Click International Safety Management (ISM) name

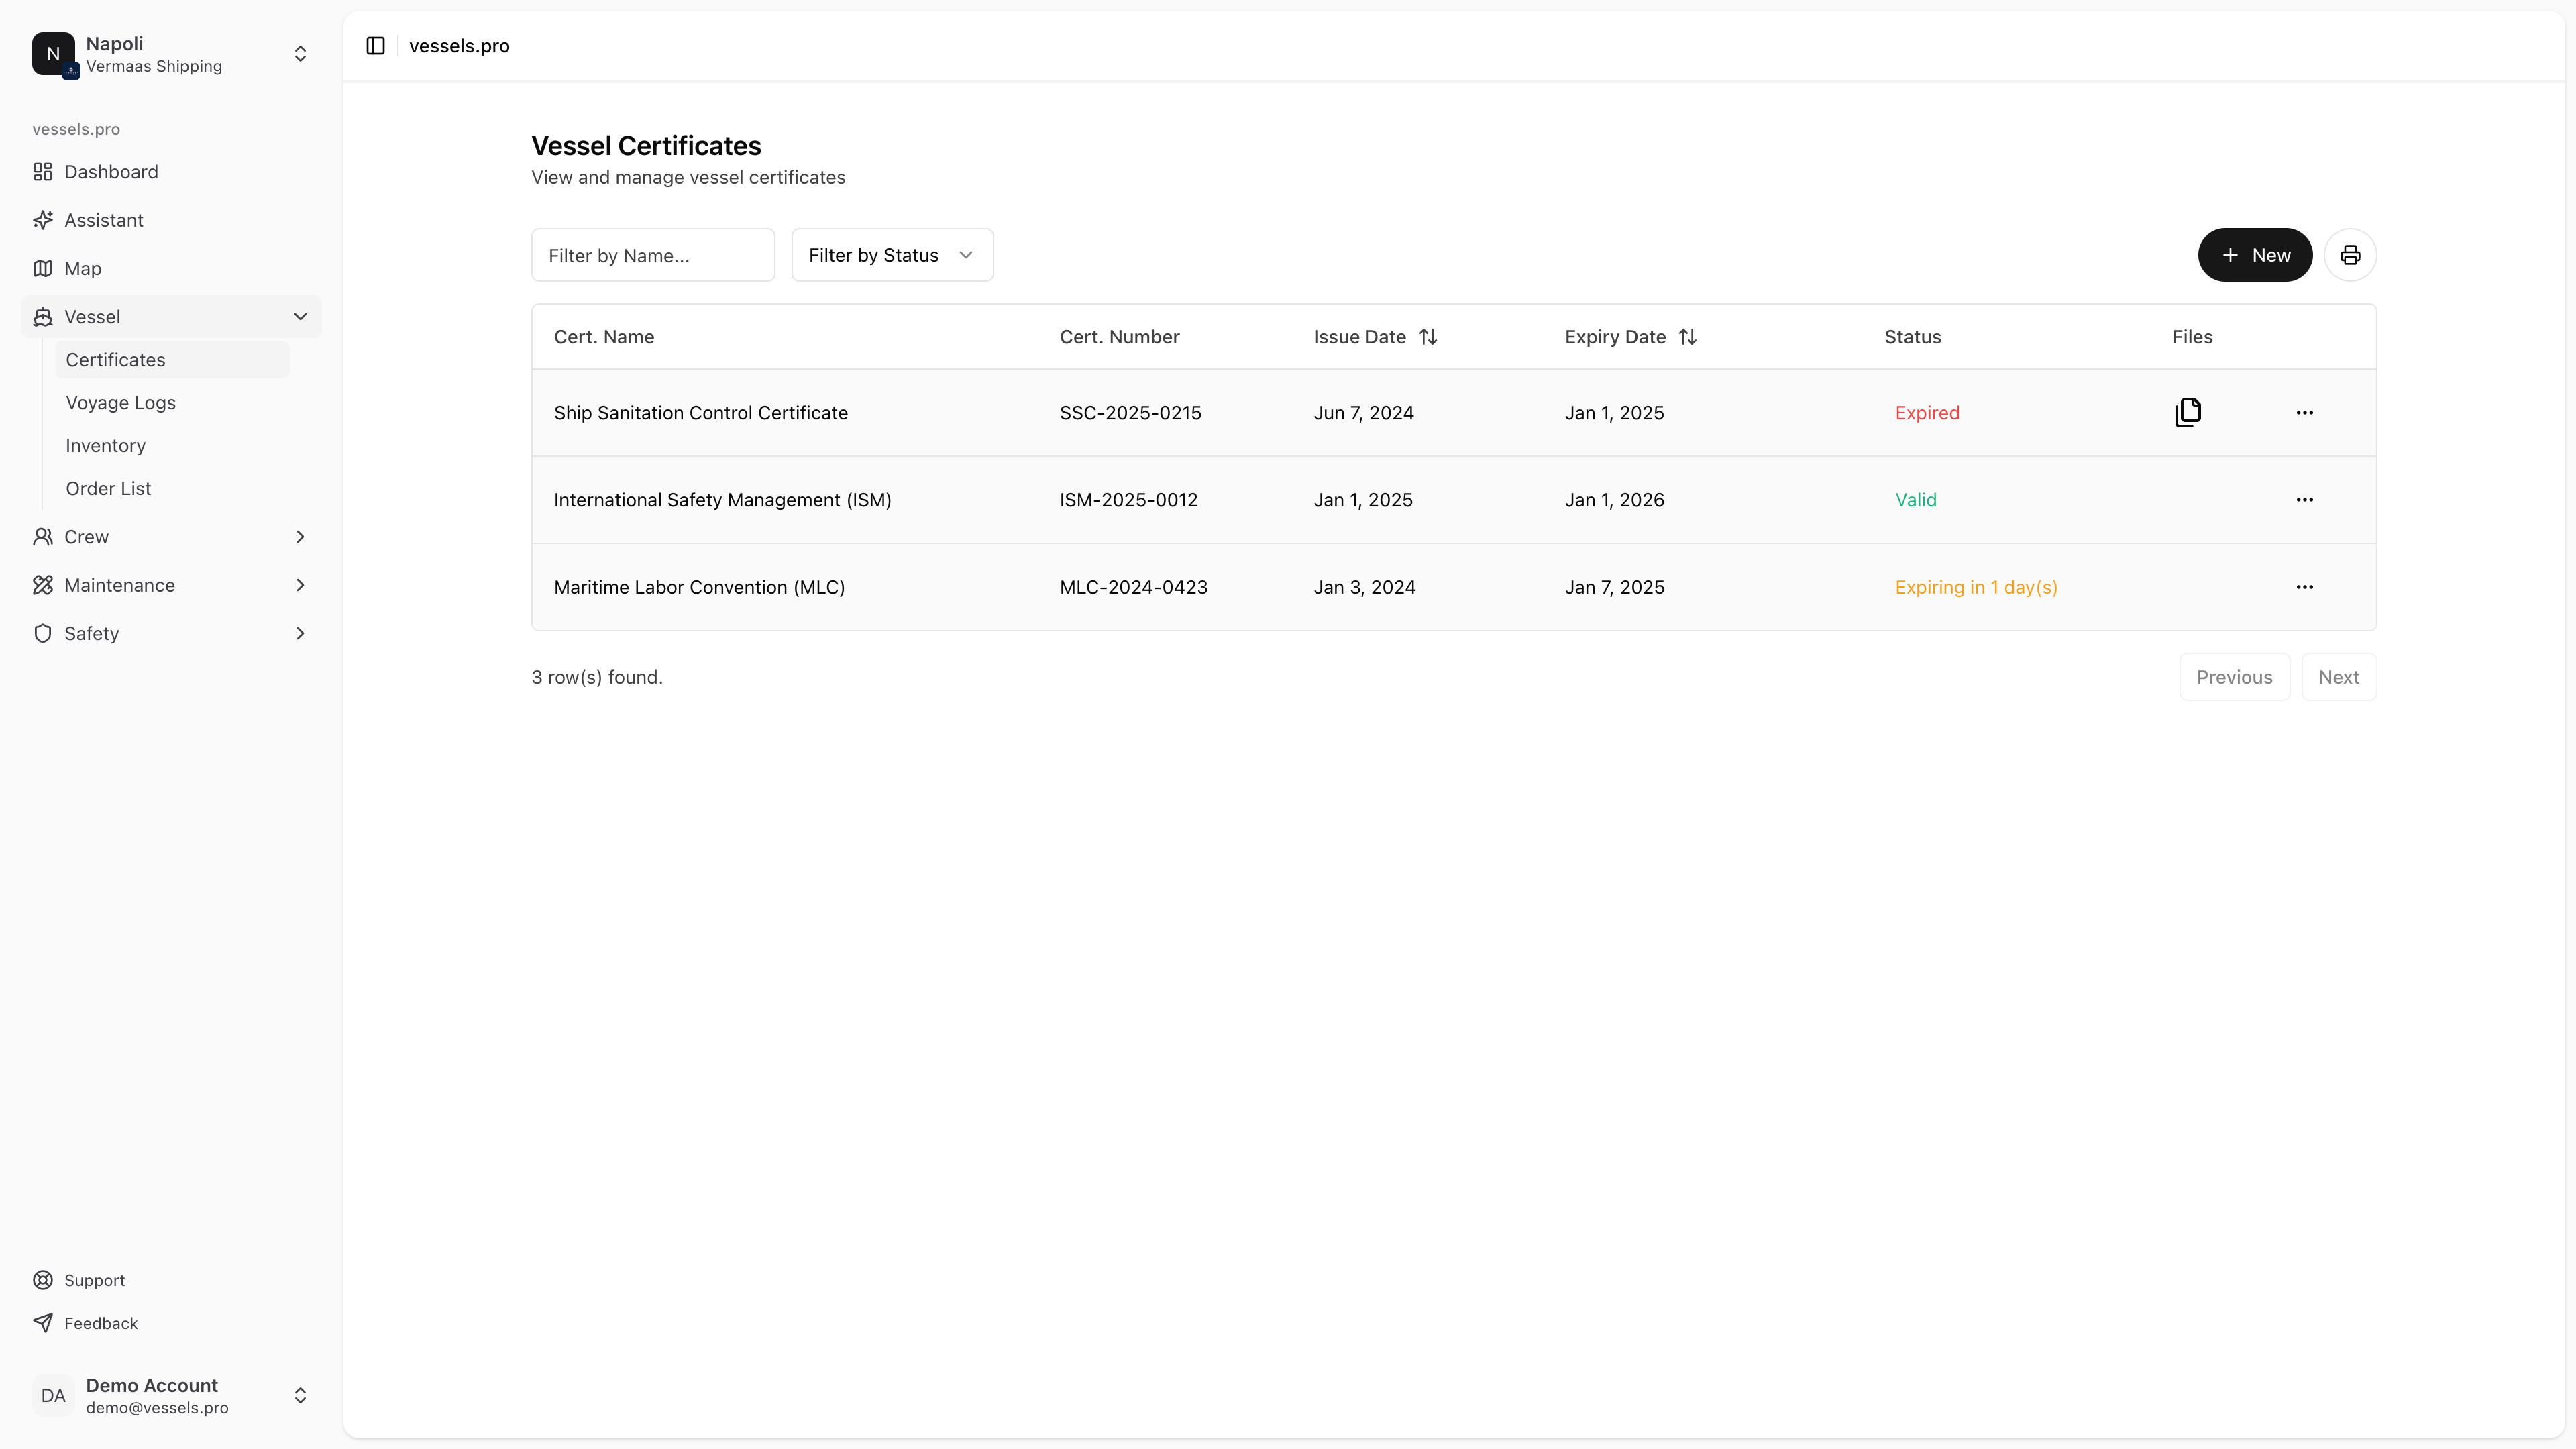click(722, 500)
